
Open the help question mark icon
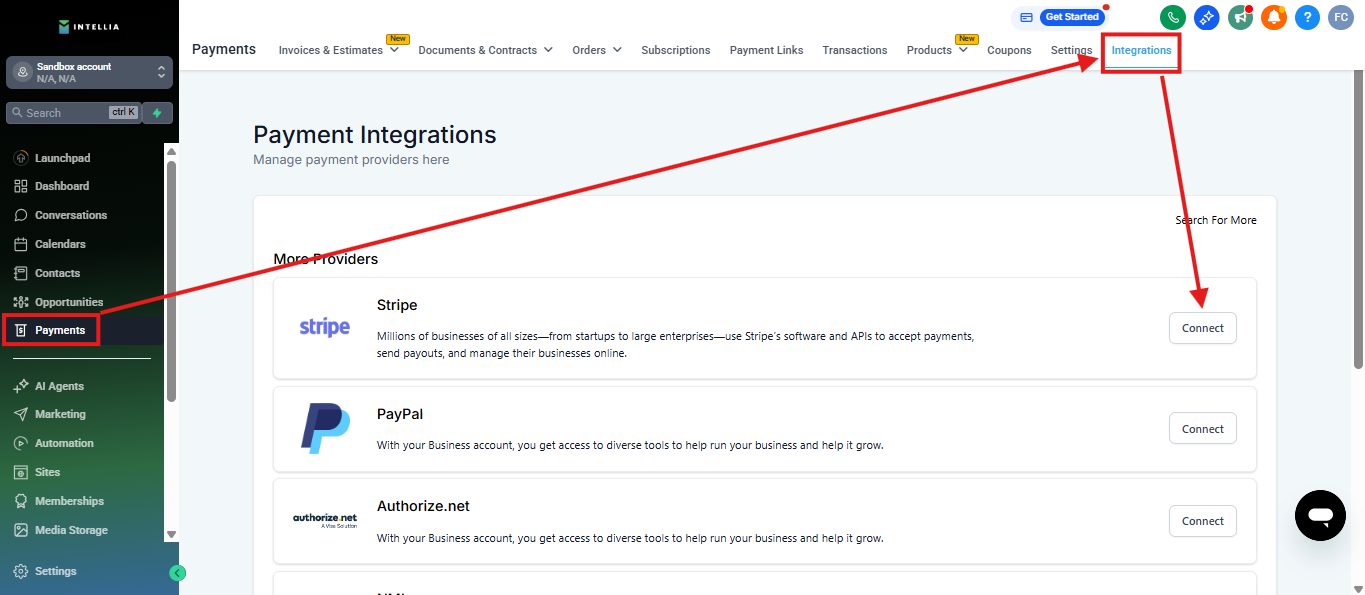[1307, 17]
